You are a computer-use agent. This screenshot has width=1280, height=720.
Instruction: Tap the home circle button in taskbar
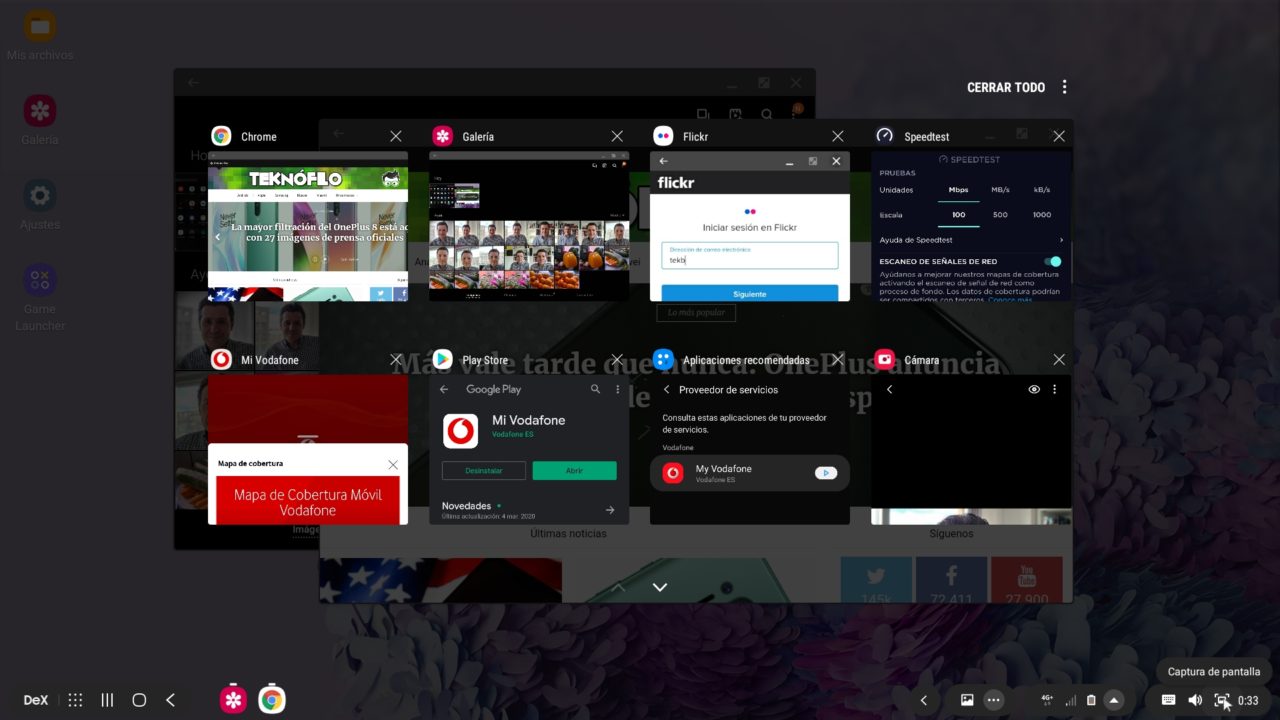pyautogui.click(x=139, y=700)
